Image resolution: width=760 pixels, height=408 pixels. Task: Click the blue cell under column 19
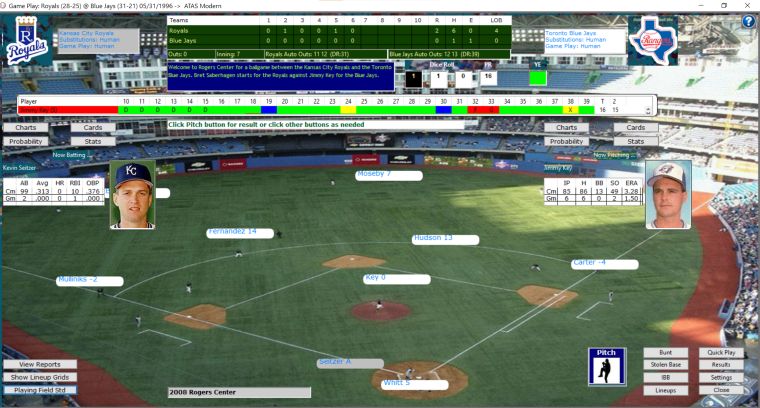click(x=269, y=110)
